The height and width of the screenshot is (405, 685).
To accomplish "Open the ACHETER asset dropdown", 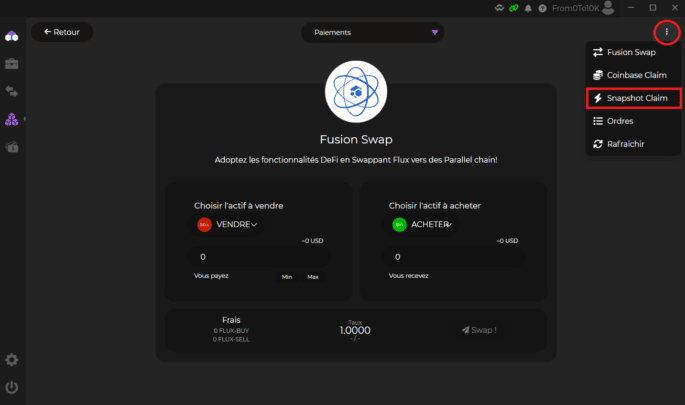I will (x=422, y=225).
